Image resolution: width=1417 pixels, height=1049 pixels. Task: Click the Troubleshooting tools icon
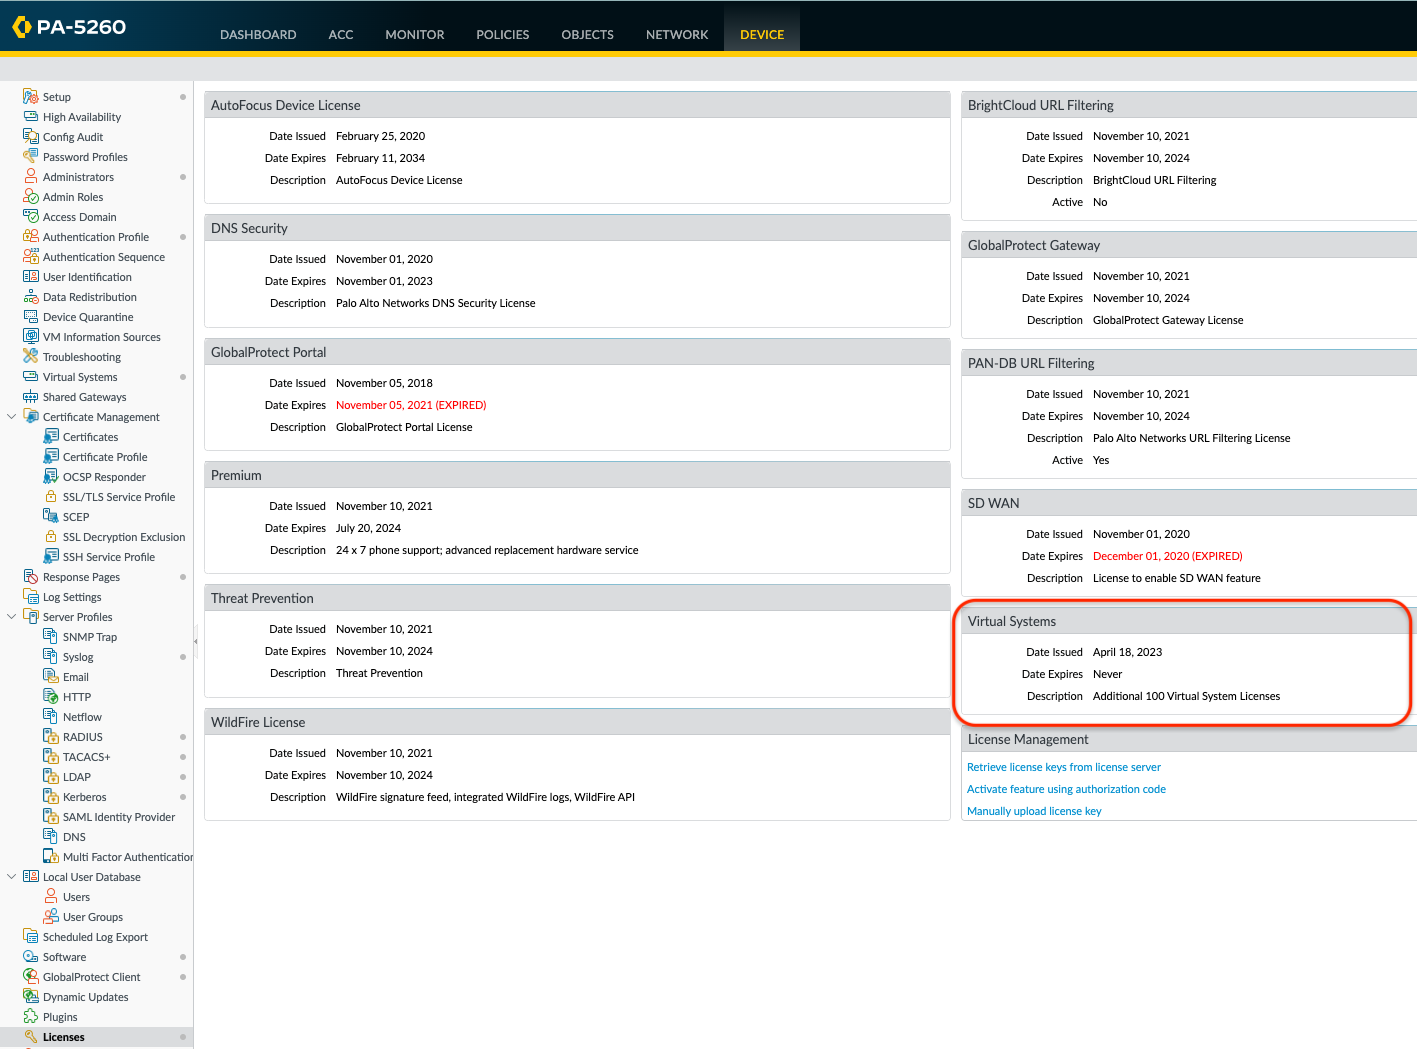tap(31, 357)
